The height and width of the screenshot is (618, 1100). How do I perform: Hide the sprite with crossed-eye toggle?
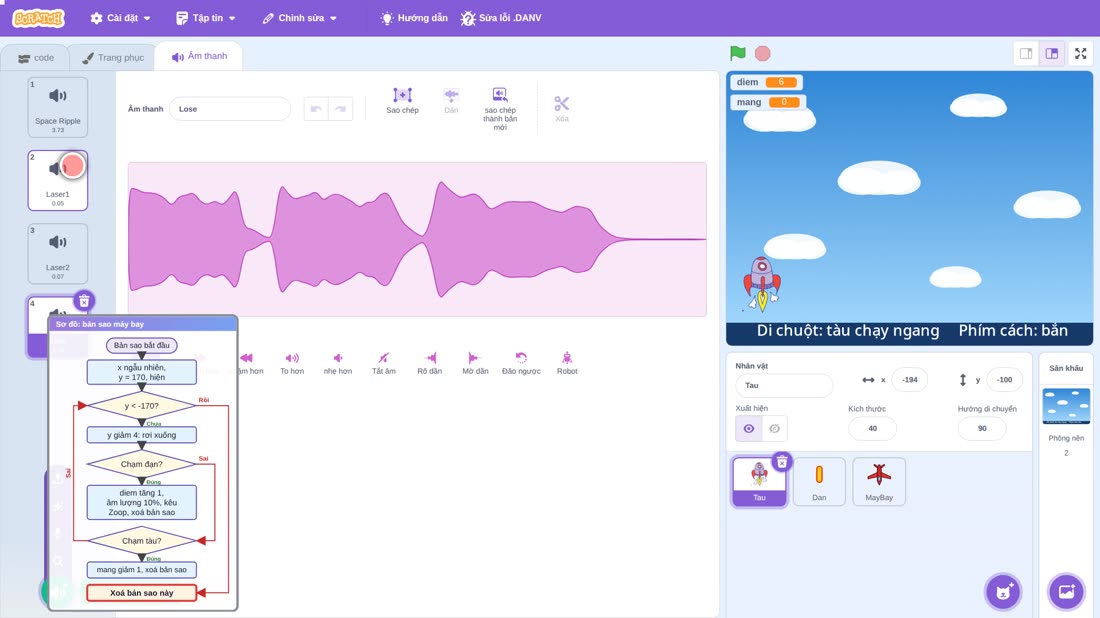tap(774, 429)
